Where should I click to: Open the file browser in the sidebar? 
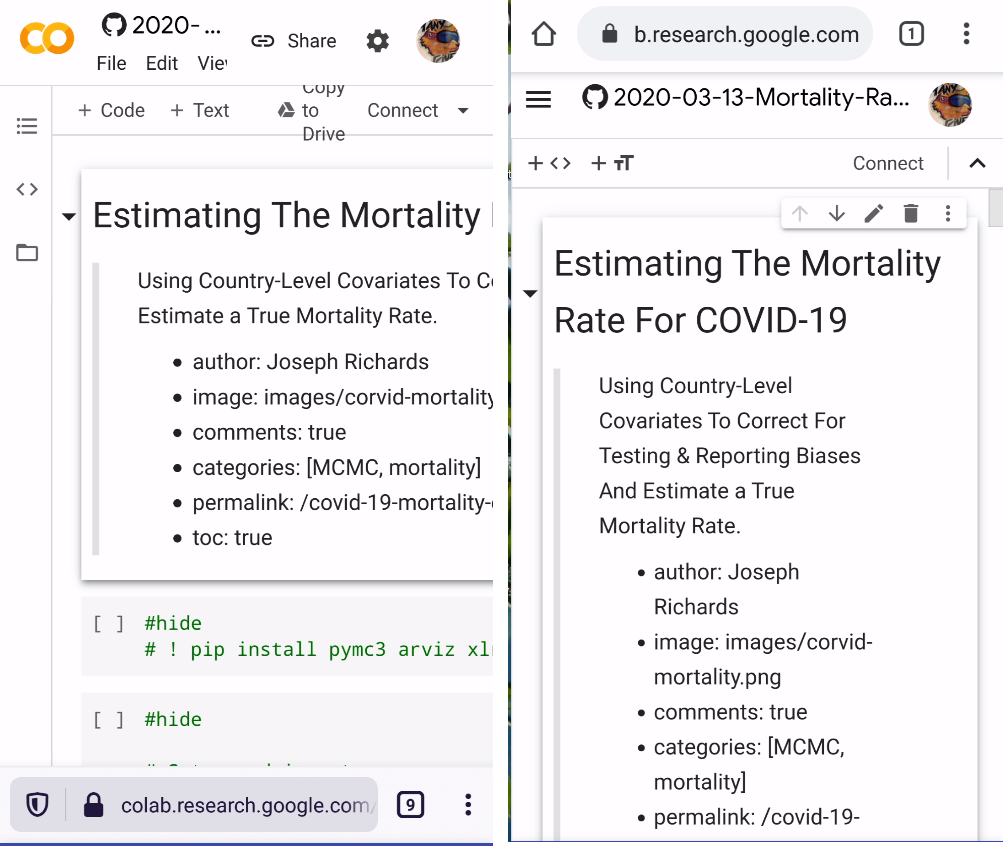(27, 253)
